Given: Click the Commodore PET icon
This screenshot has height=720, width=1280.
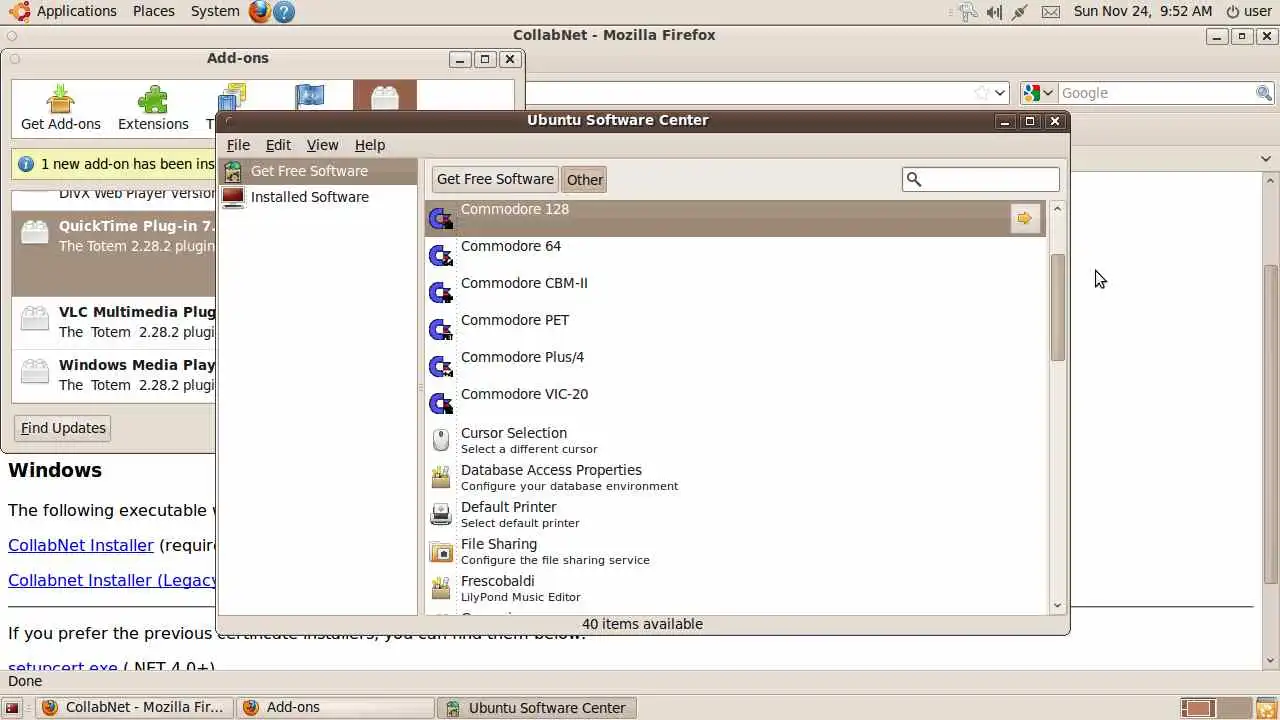Looking at the screenshot, I should click(x=441, y=329).
